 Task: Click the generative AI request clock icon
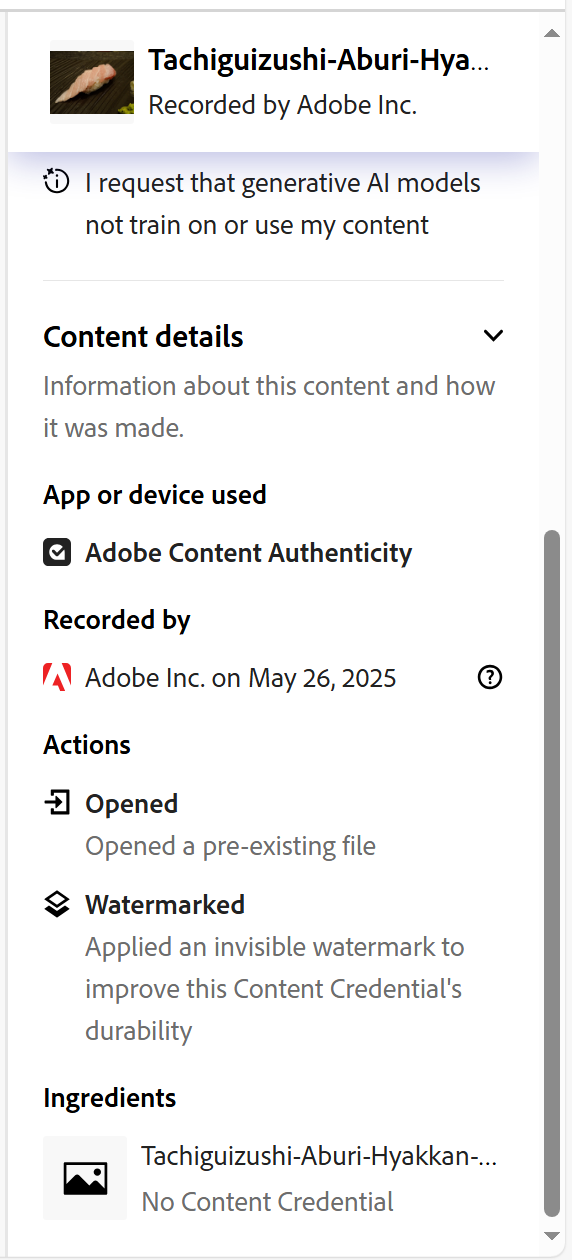tap(57, 182)
